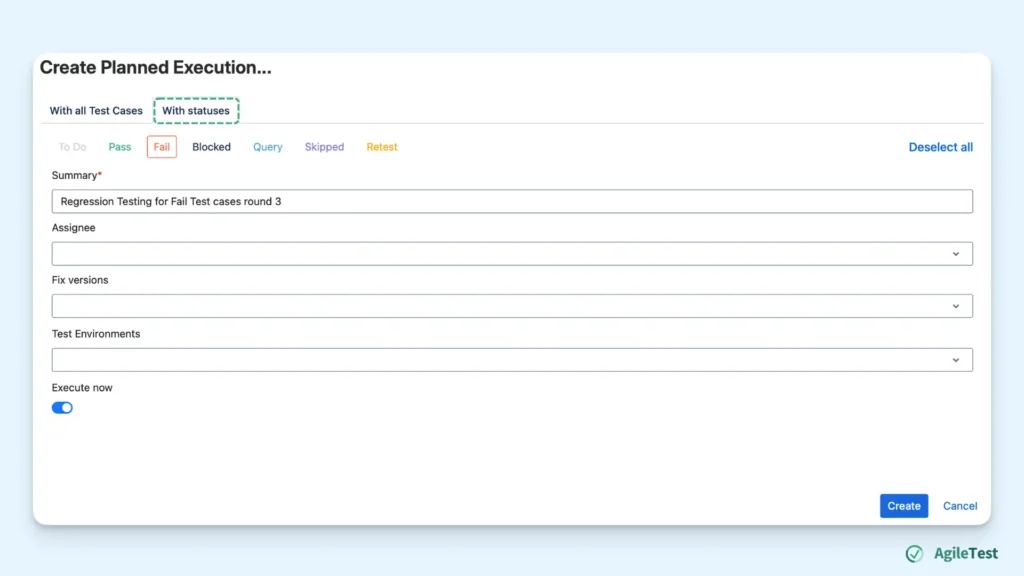The image size is (1024, 576).
Task: Toggle the Pass status filter
Action: coord(120,147)
